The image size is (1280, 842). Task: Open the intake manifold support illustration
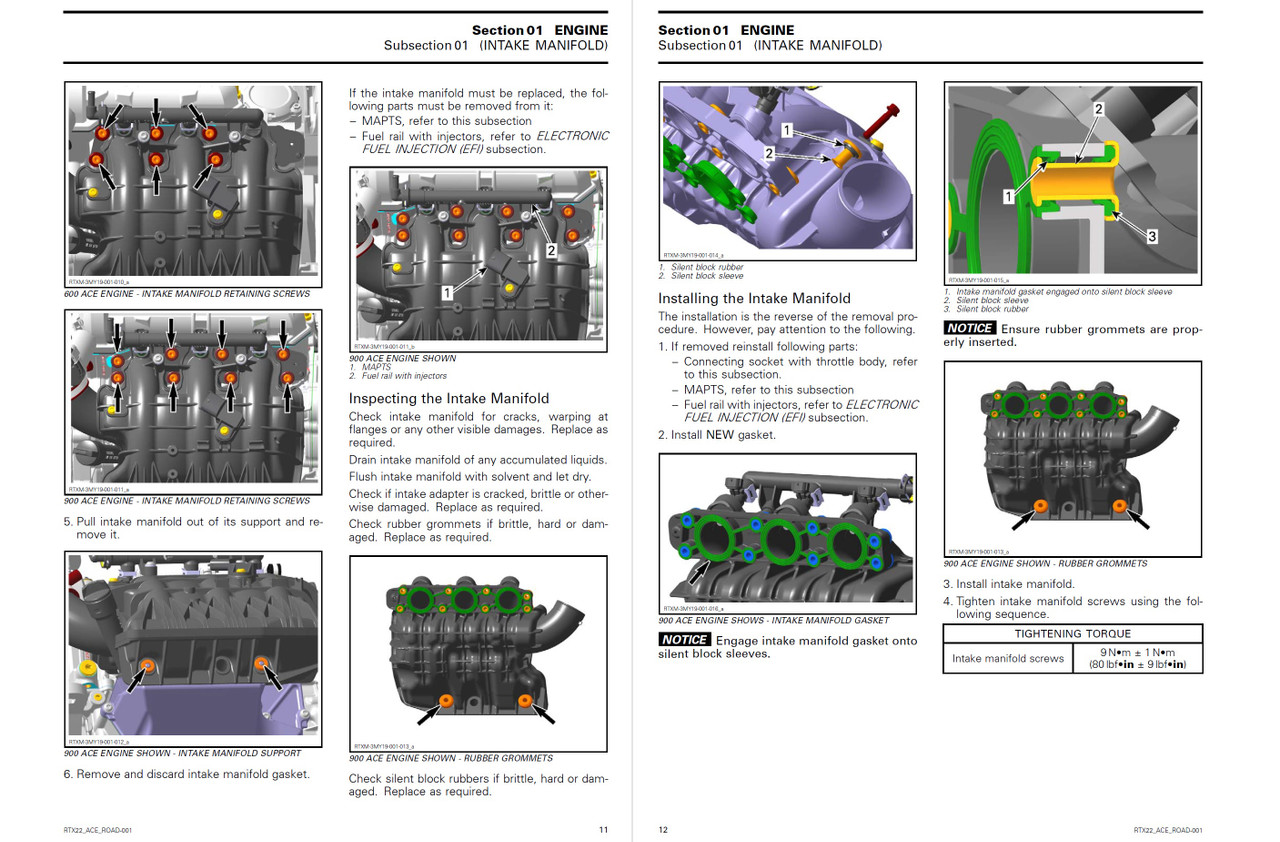(x=194, y=650)
